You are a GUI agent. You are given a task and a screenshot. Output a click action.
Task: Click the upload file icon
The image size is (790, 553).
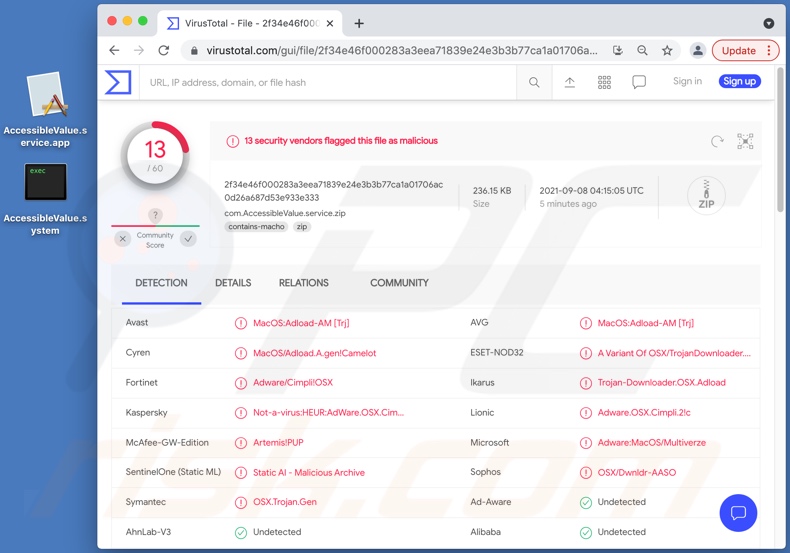click(569, 82)
